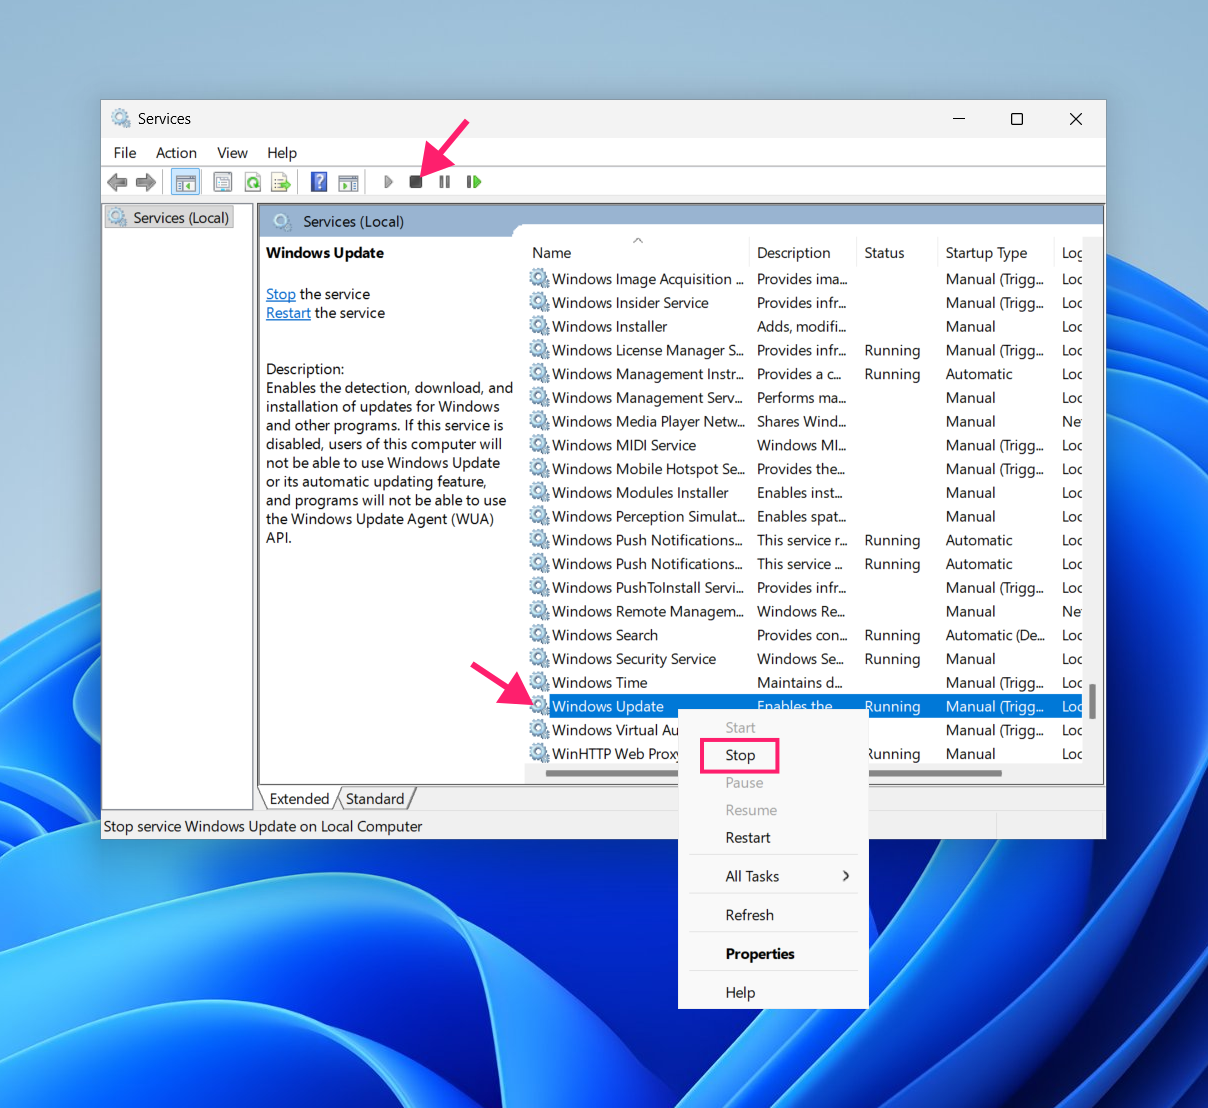Open the Help menu in menu bar
Screen dimensions: 1208x1108
[282, 153]
